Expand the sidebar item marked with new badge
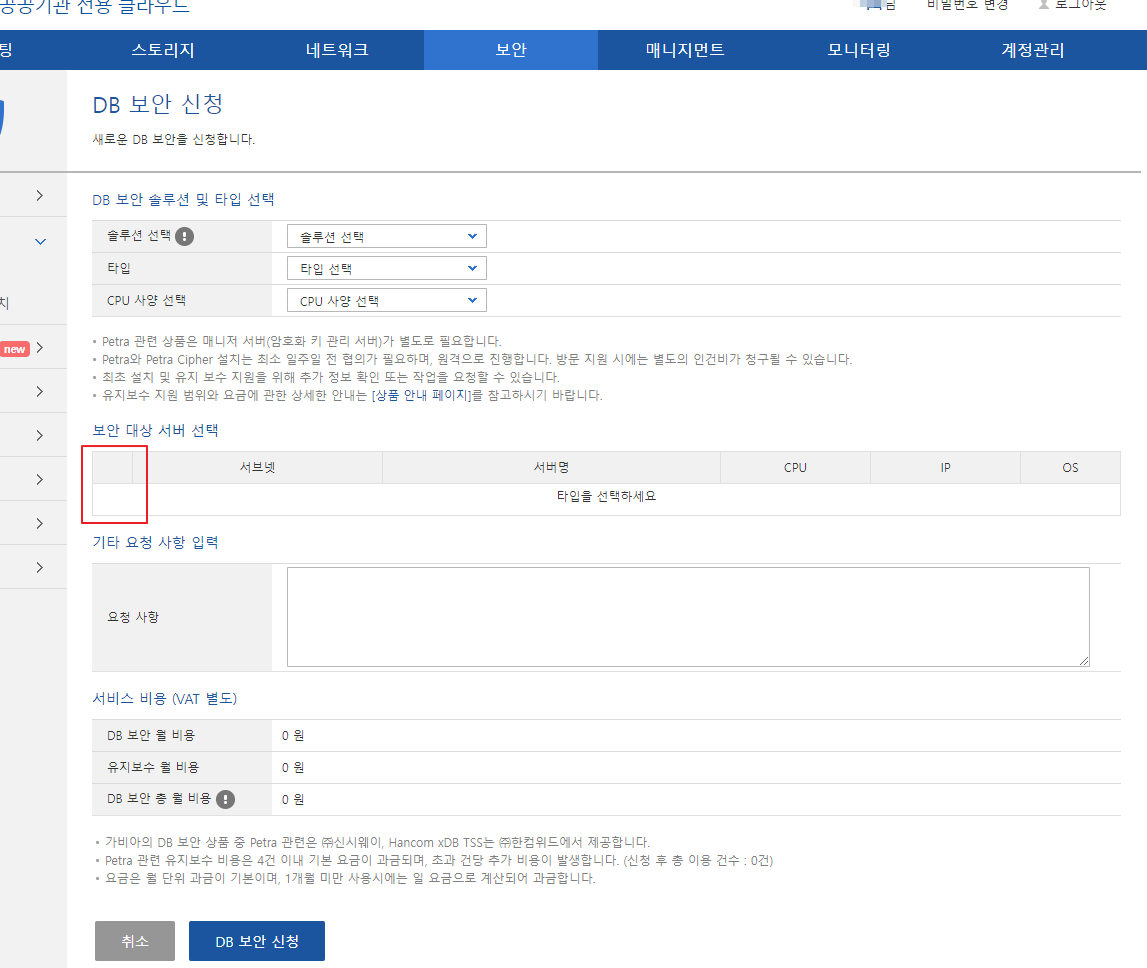This screenshot has height=968, width=1147. click(40, 348)
